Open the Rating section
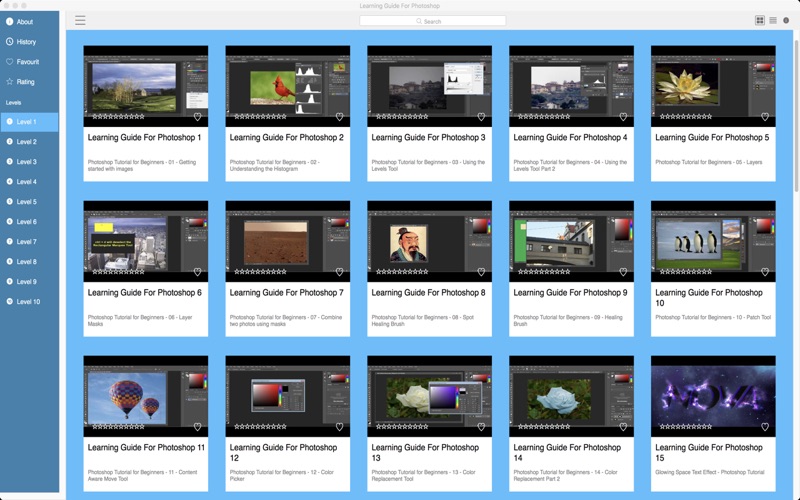 [x=29, y=82]
